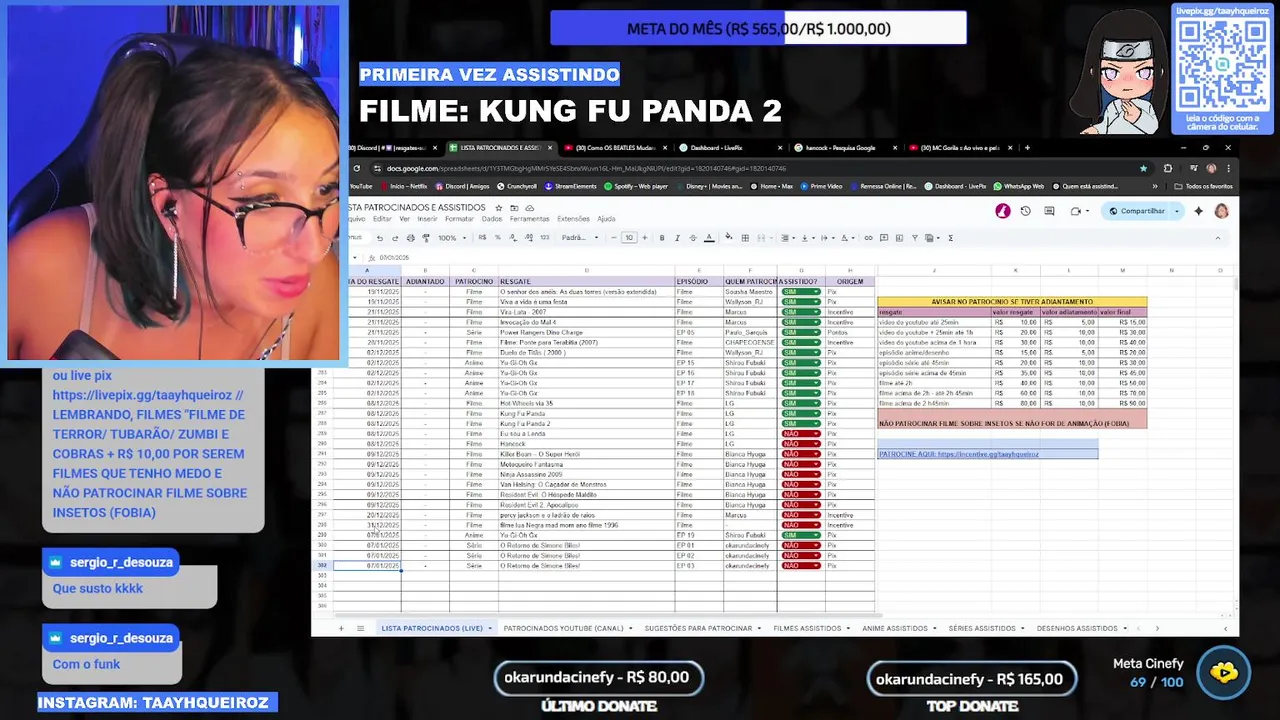Click the Meet camera icon

(x=1076, y=211)
